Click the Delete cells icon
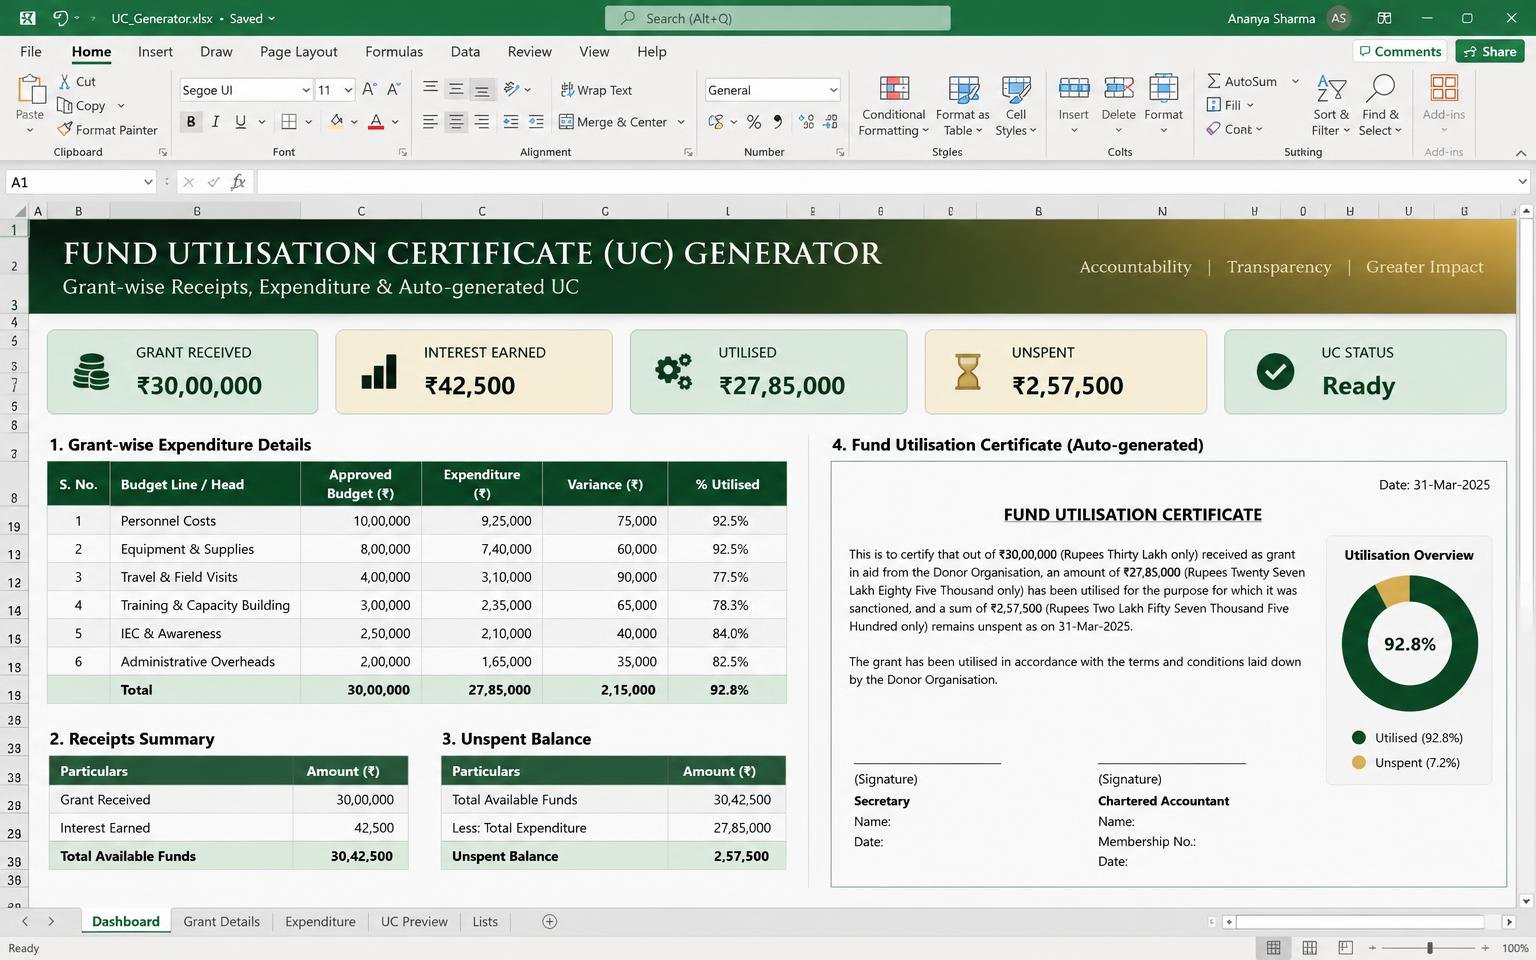This screenshot has height=960, width=1536. 1118,89
